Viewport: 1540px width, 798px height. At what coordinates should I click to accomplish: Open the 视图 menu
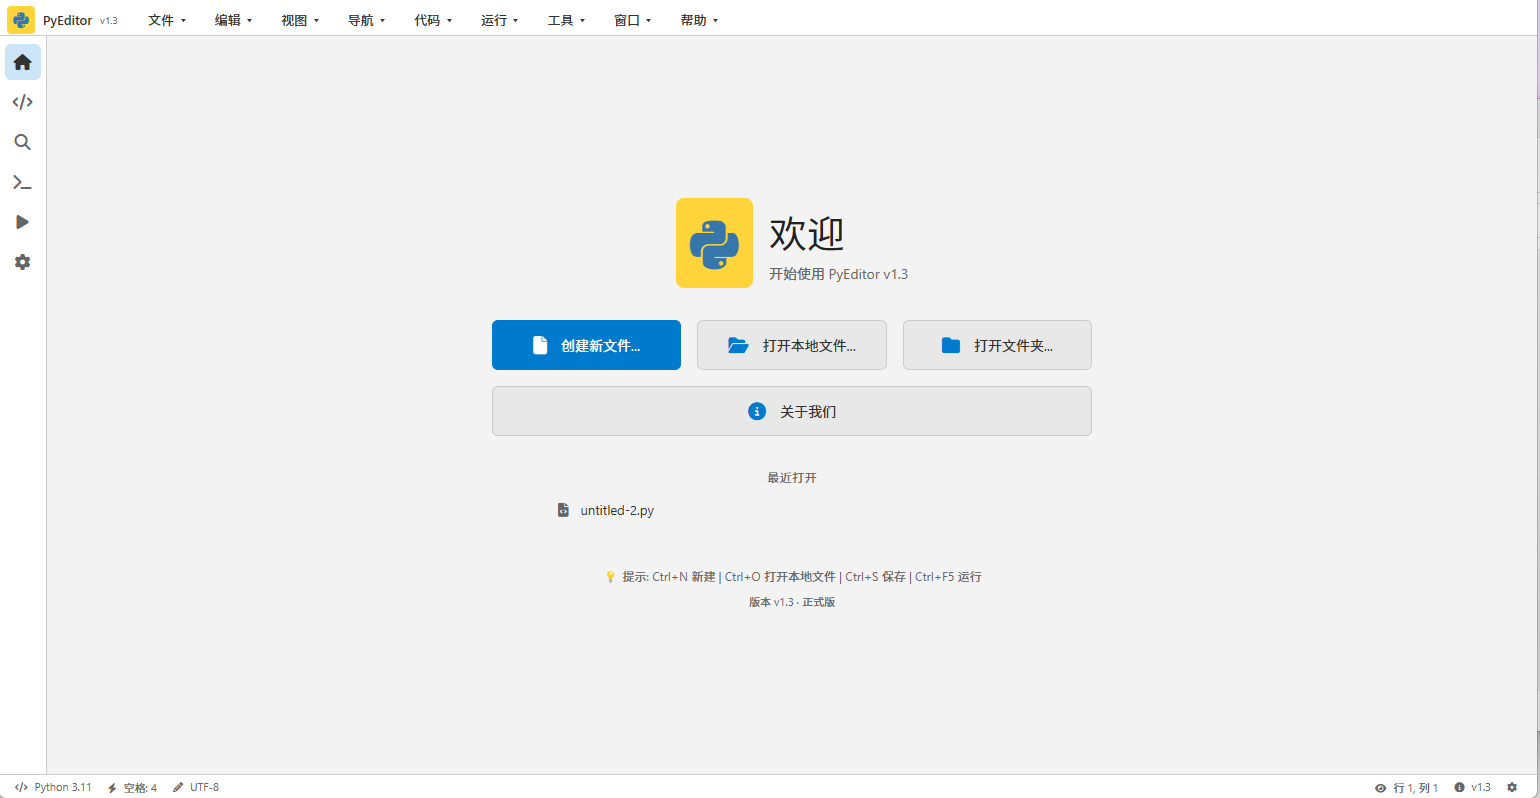point(300,20)
